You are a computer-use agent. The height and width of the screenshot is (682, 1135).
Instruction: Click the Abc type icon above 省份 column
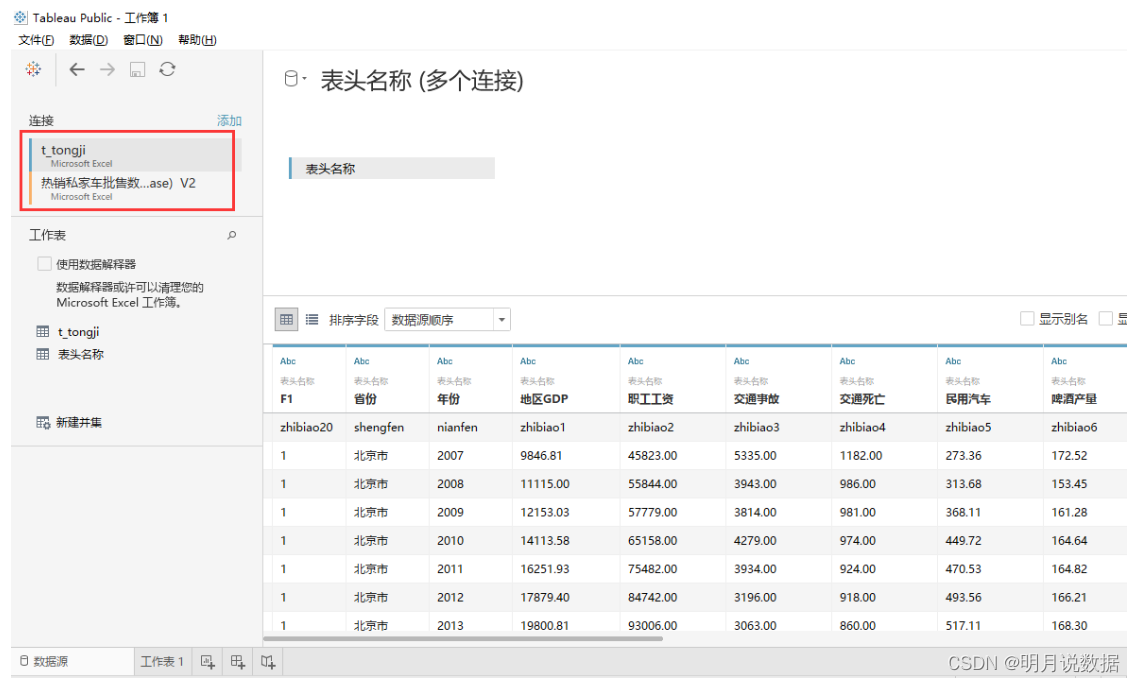pos(361,361)
